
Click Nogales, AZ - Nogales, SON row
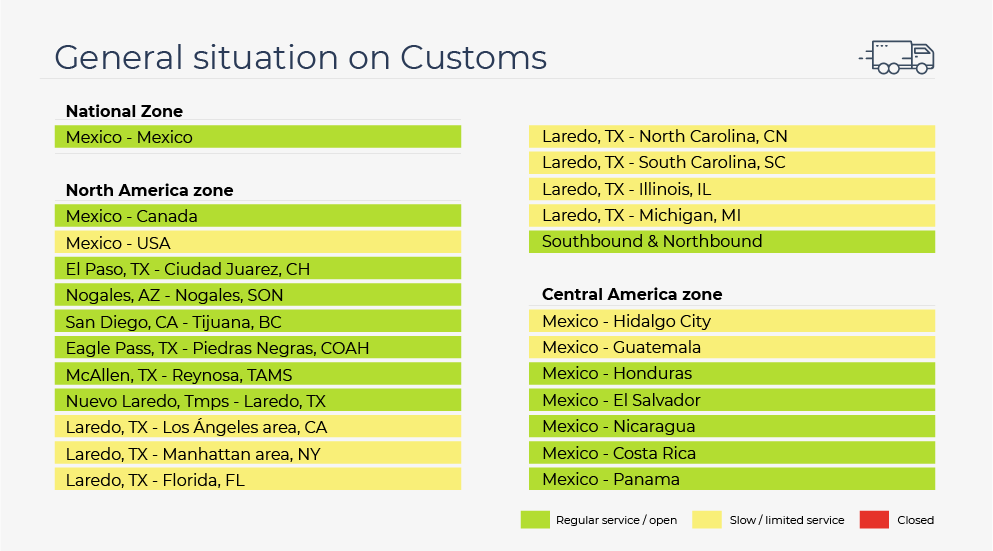pyautogui.click(x=258, y=295)
